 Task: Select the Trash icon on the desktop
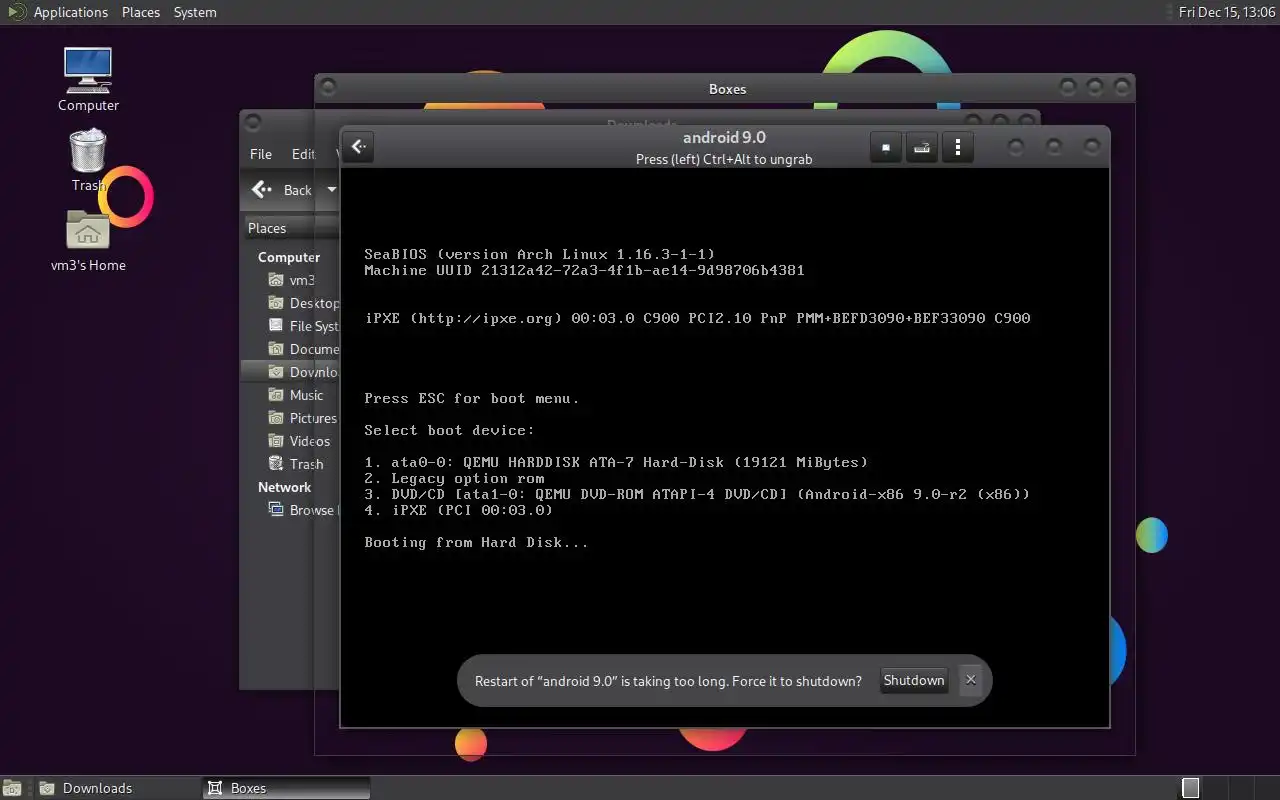pos(88,160)
